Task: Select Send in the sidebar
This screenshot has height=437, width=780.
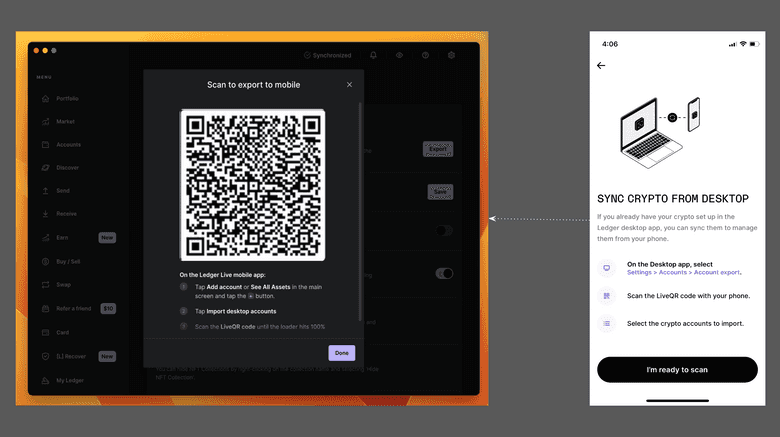Action: [62, 190]
